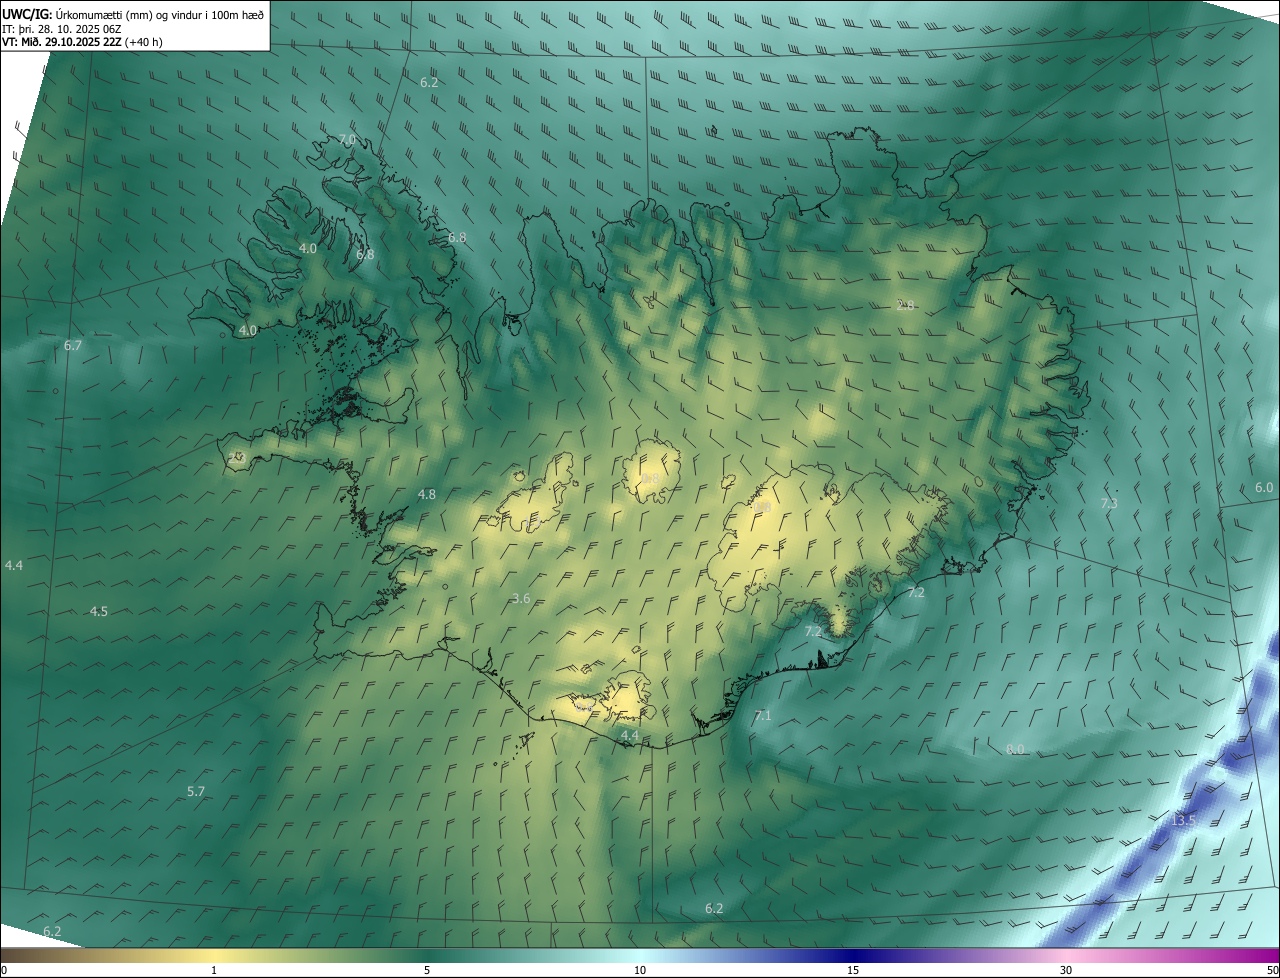Click the valid time 'VT: Mið. 29.10.2025 22Z (+40 h)'
The width and height of the screenshot is (1280, 978).
pos(83,42)
